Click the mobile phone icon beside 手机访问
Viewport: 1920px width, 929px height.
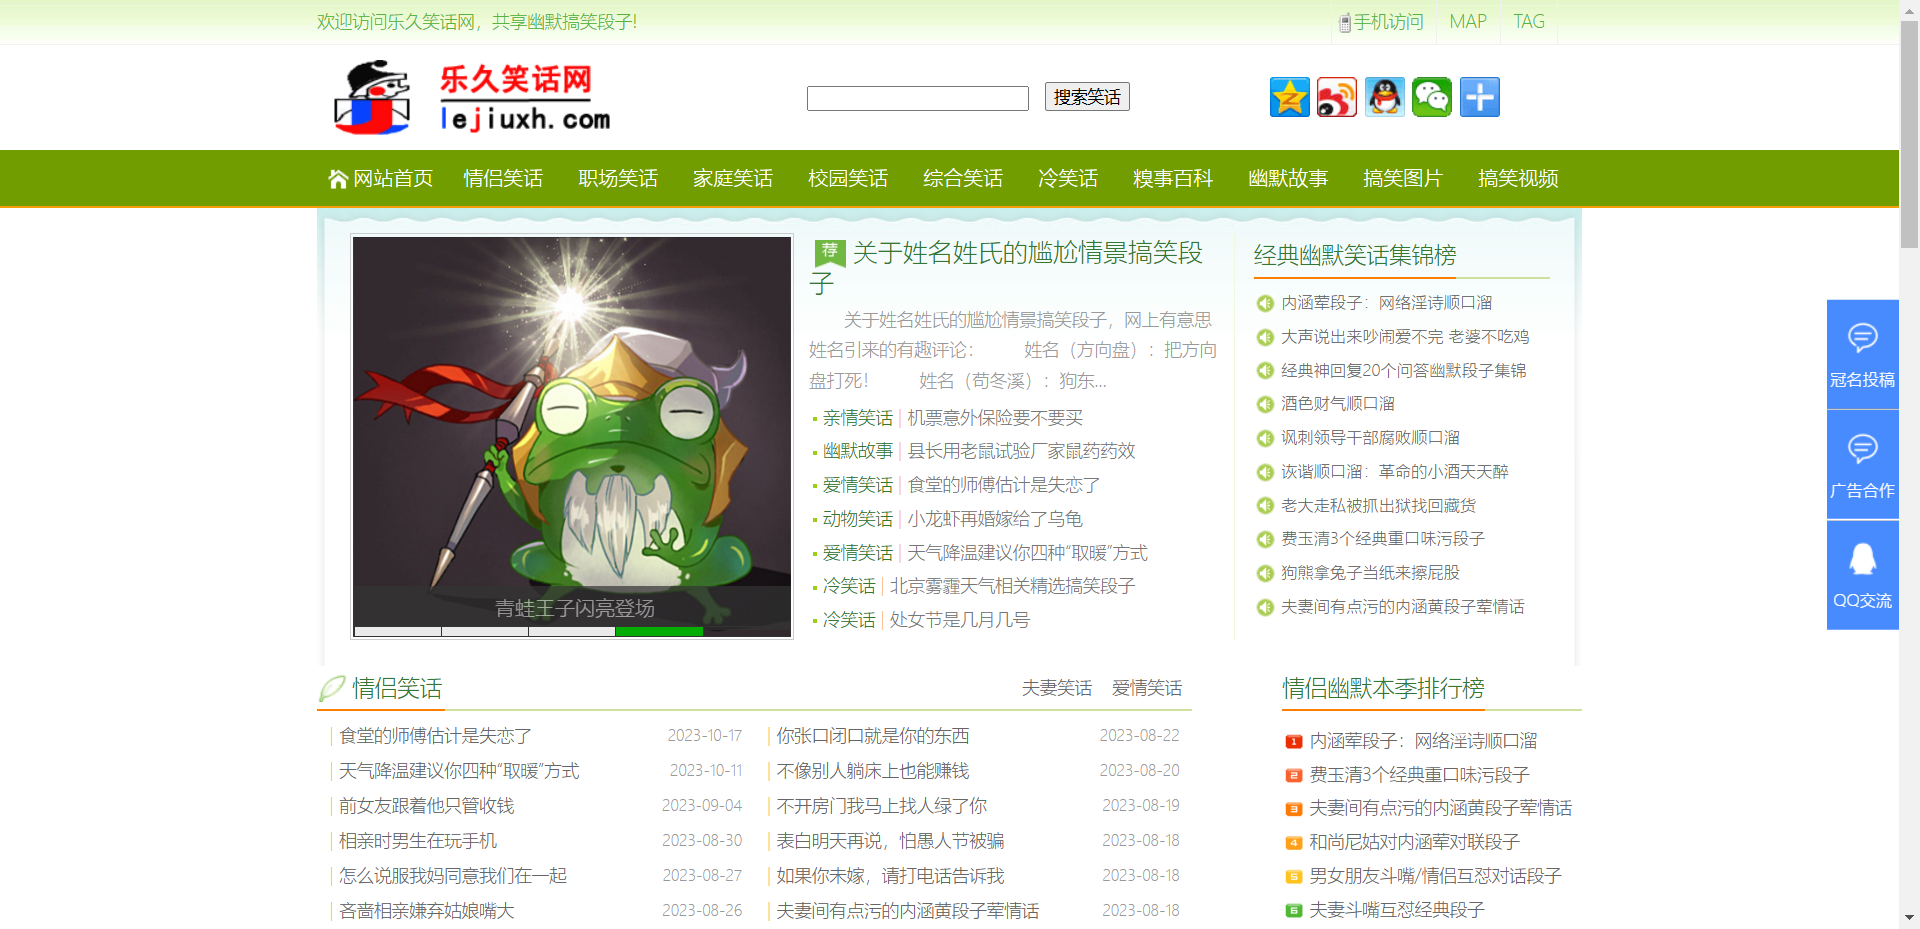click(1343, 21)
